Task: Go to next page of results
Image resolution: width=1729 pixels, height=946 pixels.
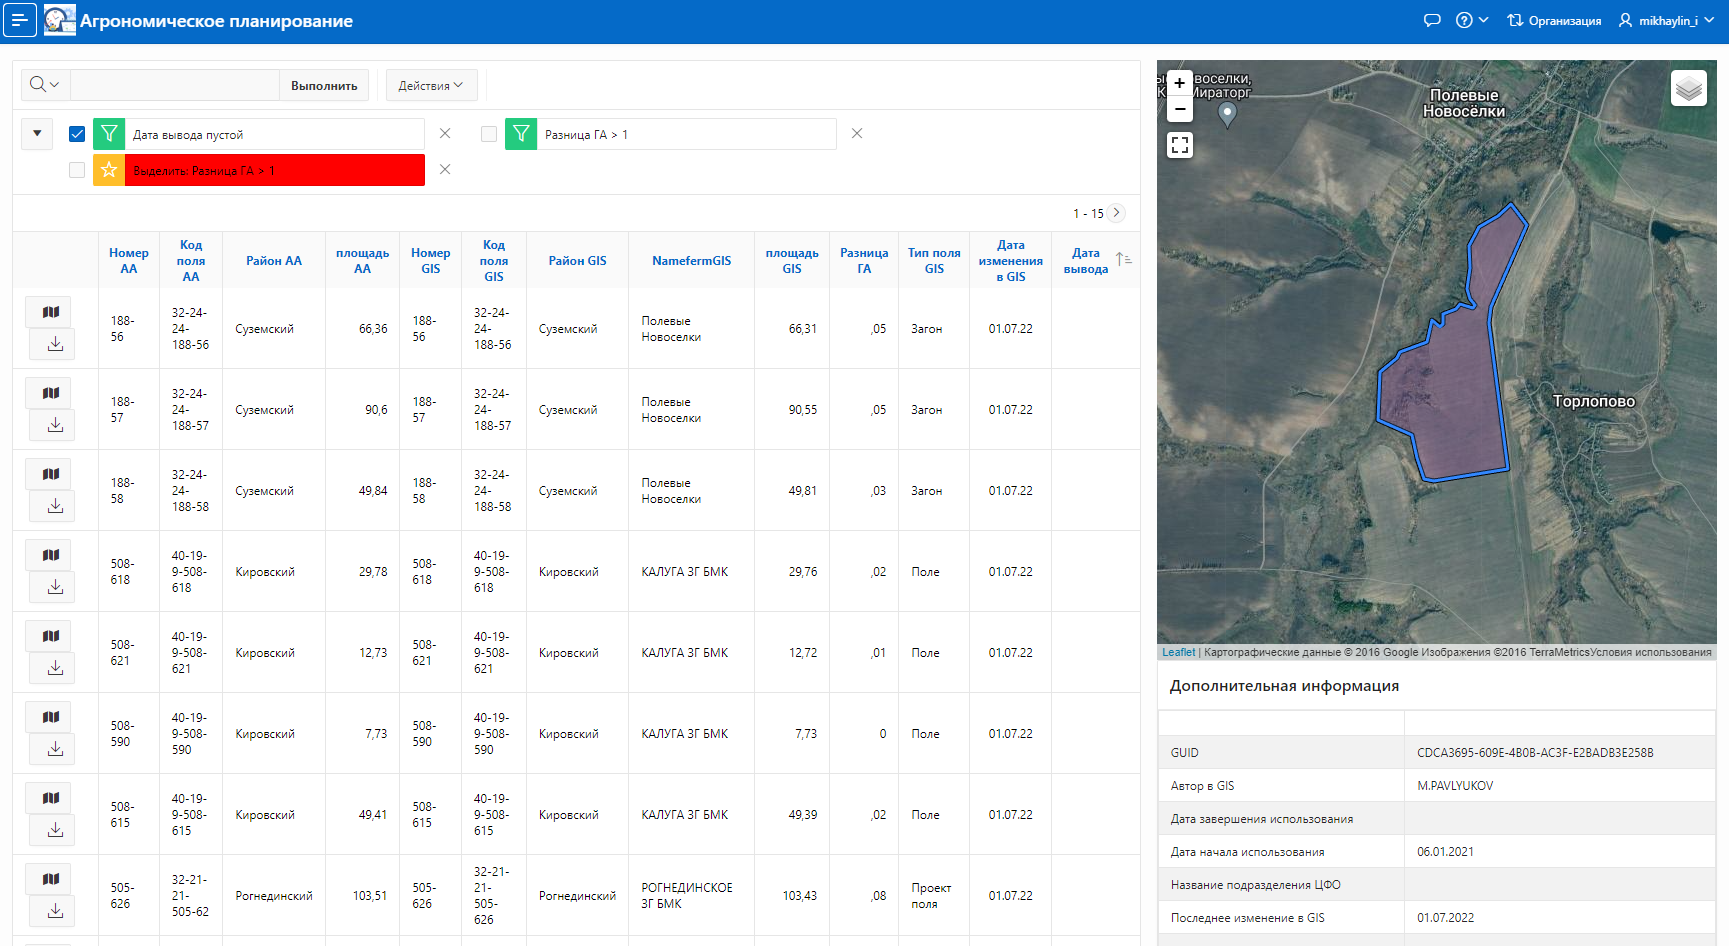Action: pyautogui.click(x=1117, y=213)
